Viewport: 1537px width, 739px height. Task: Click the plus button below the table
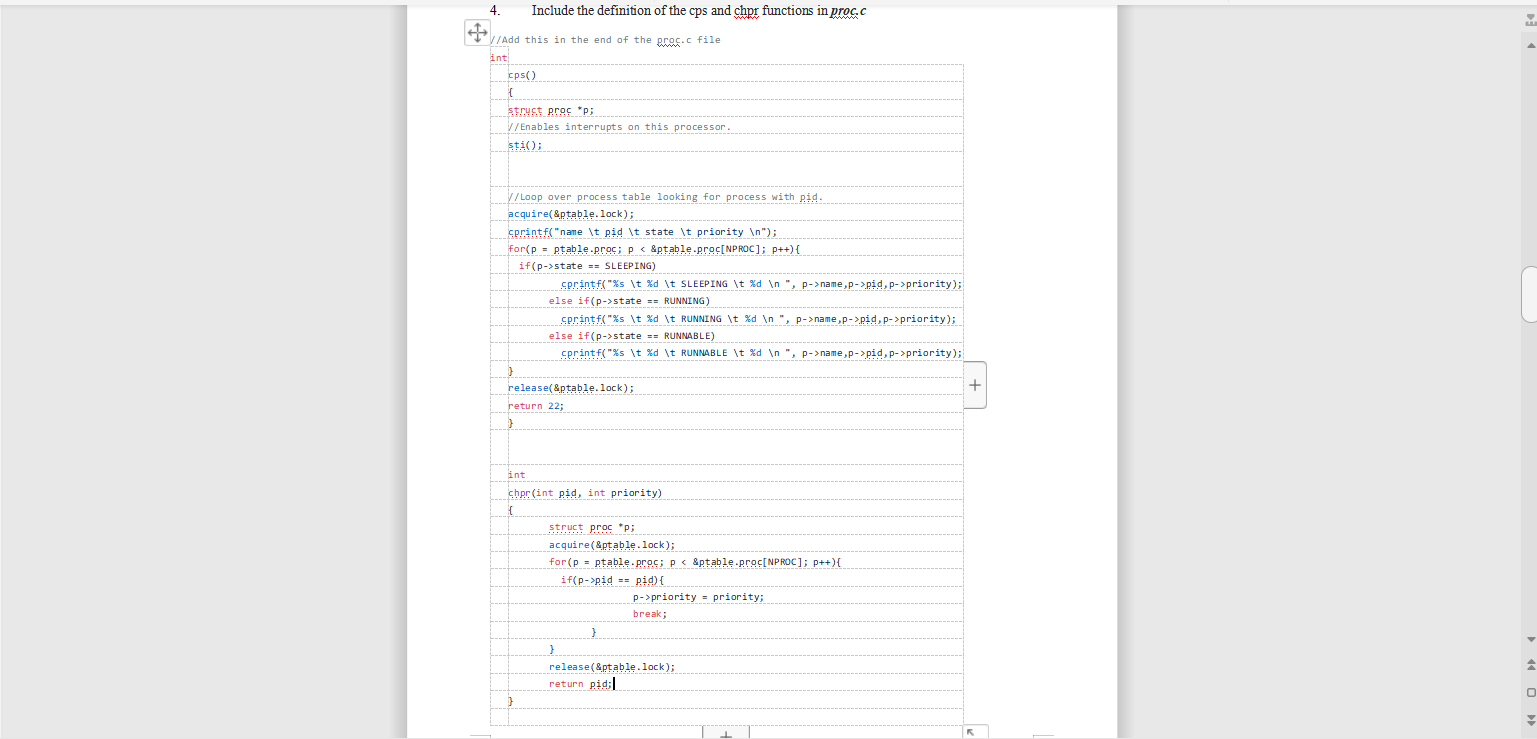[725, 733]
